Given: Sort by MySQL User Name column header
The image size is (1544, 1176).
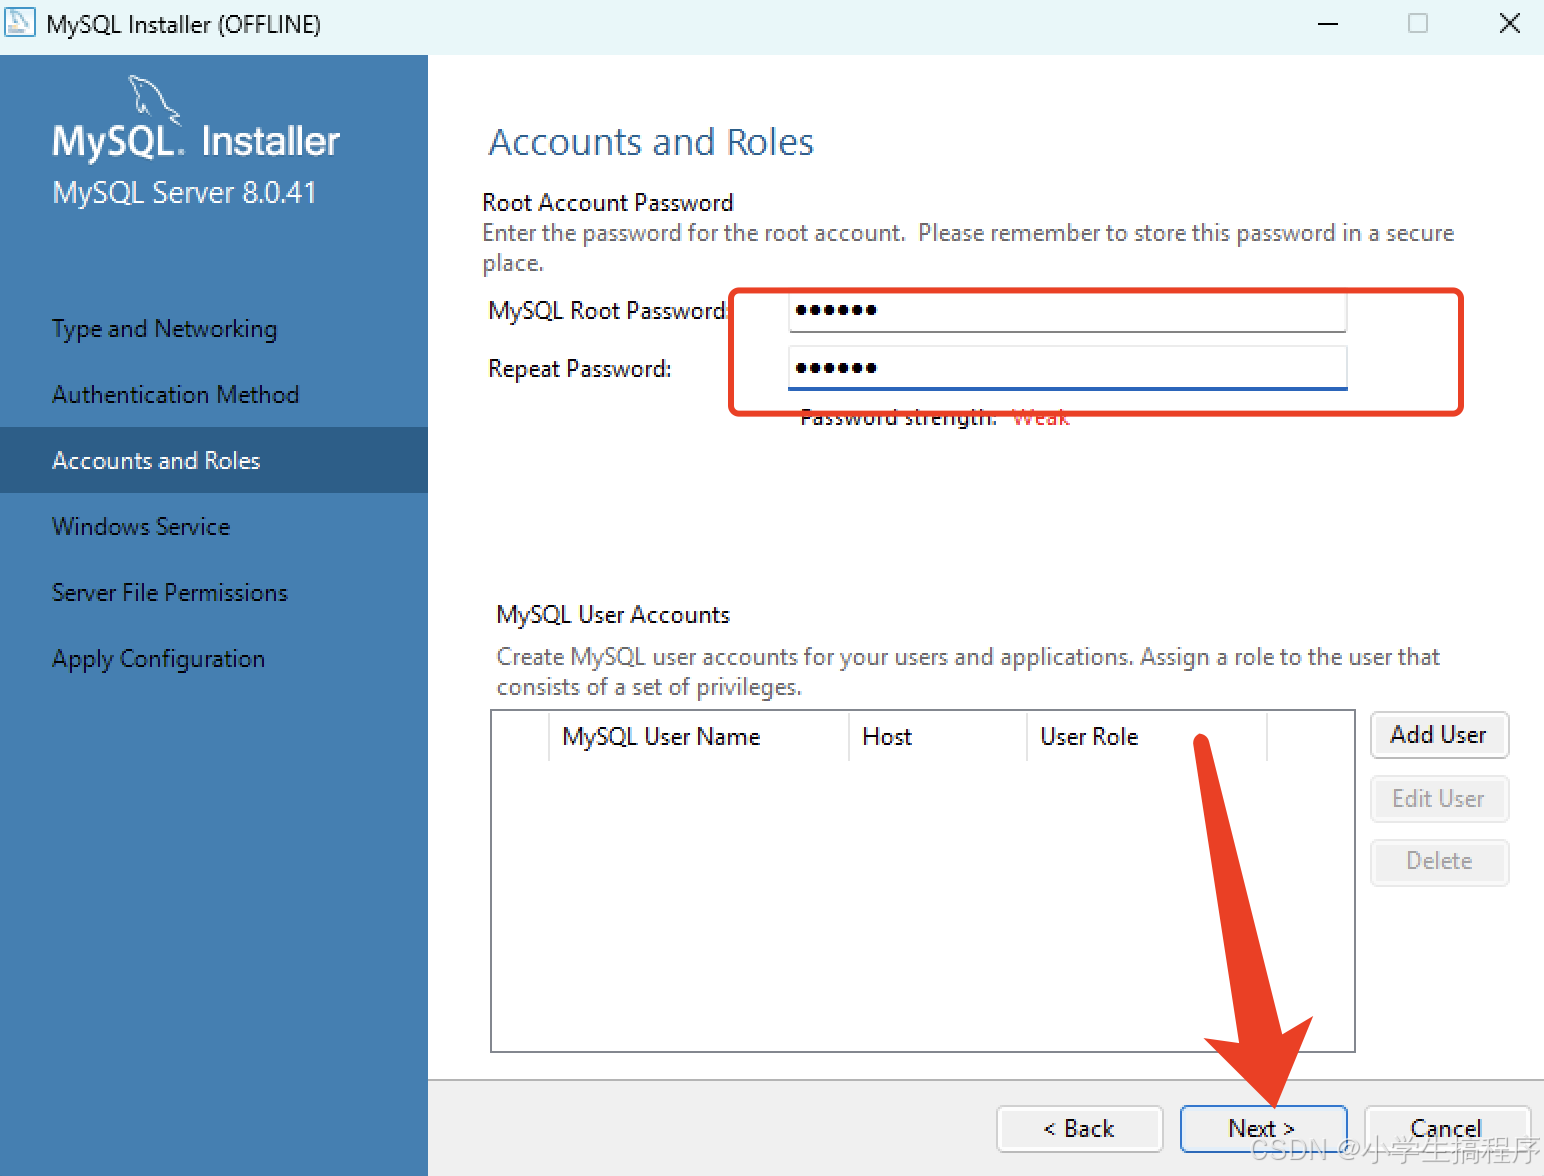Looking at the screenshot, I should 661,737.
